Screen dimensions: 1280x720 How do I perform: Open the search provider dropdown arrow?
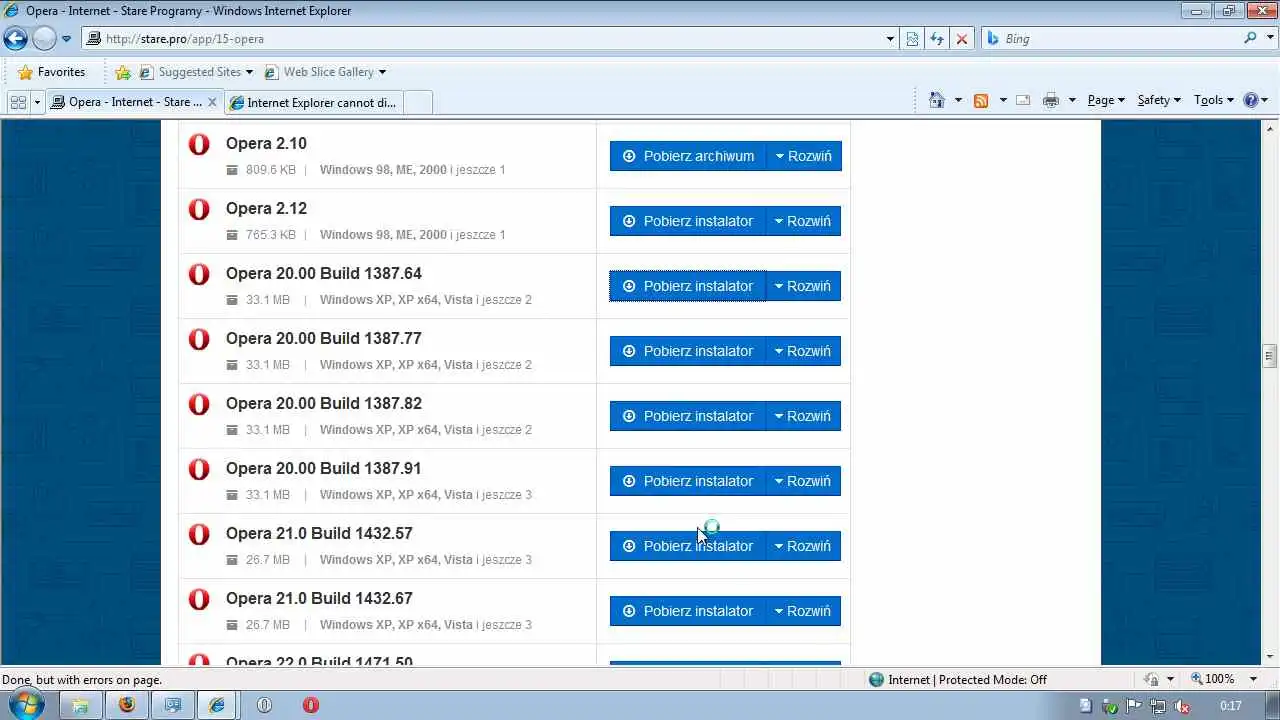[x=1269, y=39]
